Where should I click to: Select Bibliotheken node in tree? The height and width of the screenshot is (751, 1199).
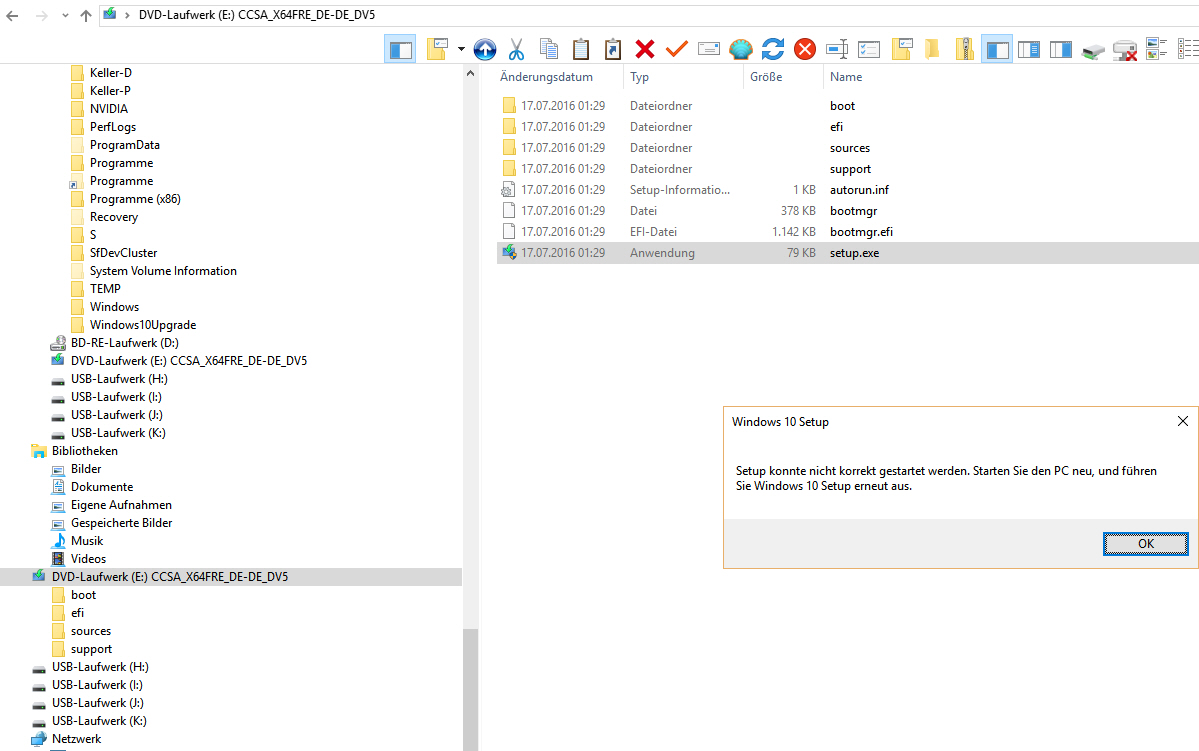[84, 451]
